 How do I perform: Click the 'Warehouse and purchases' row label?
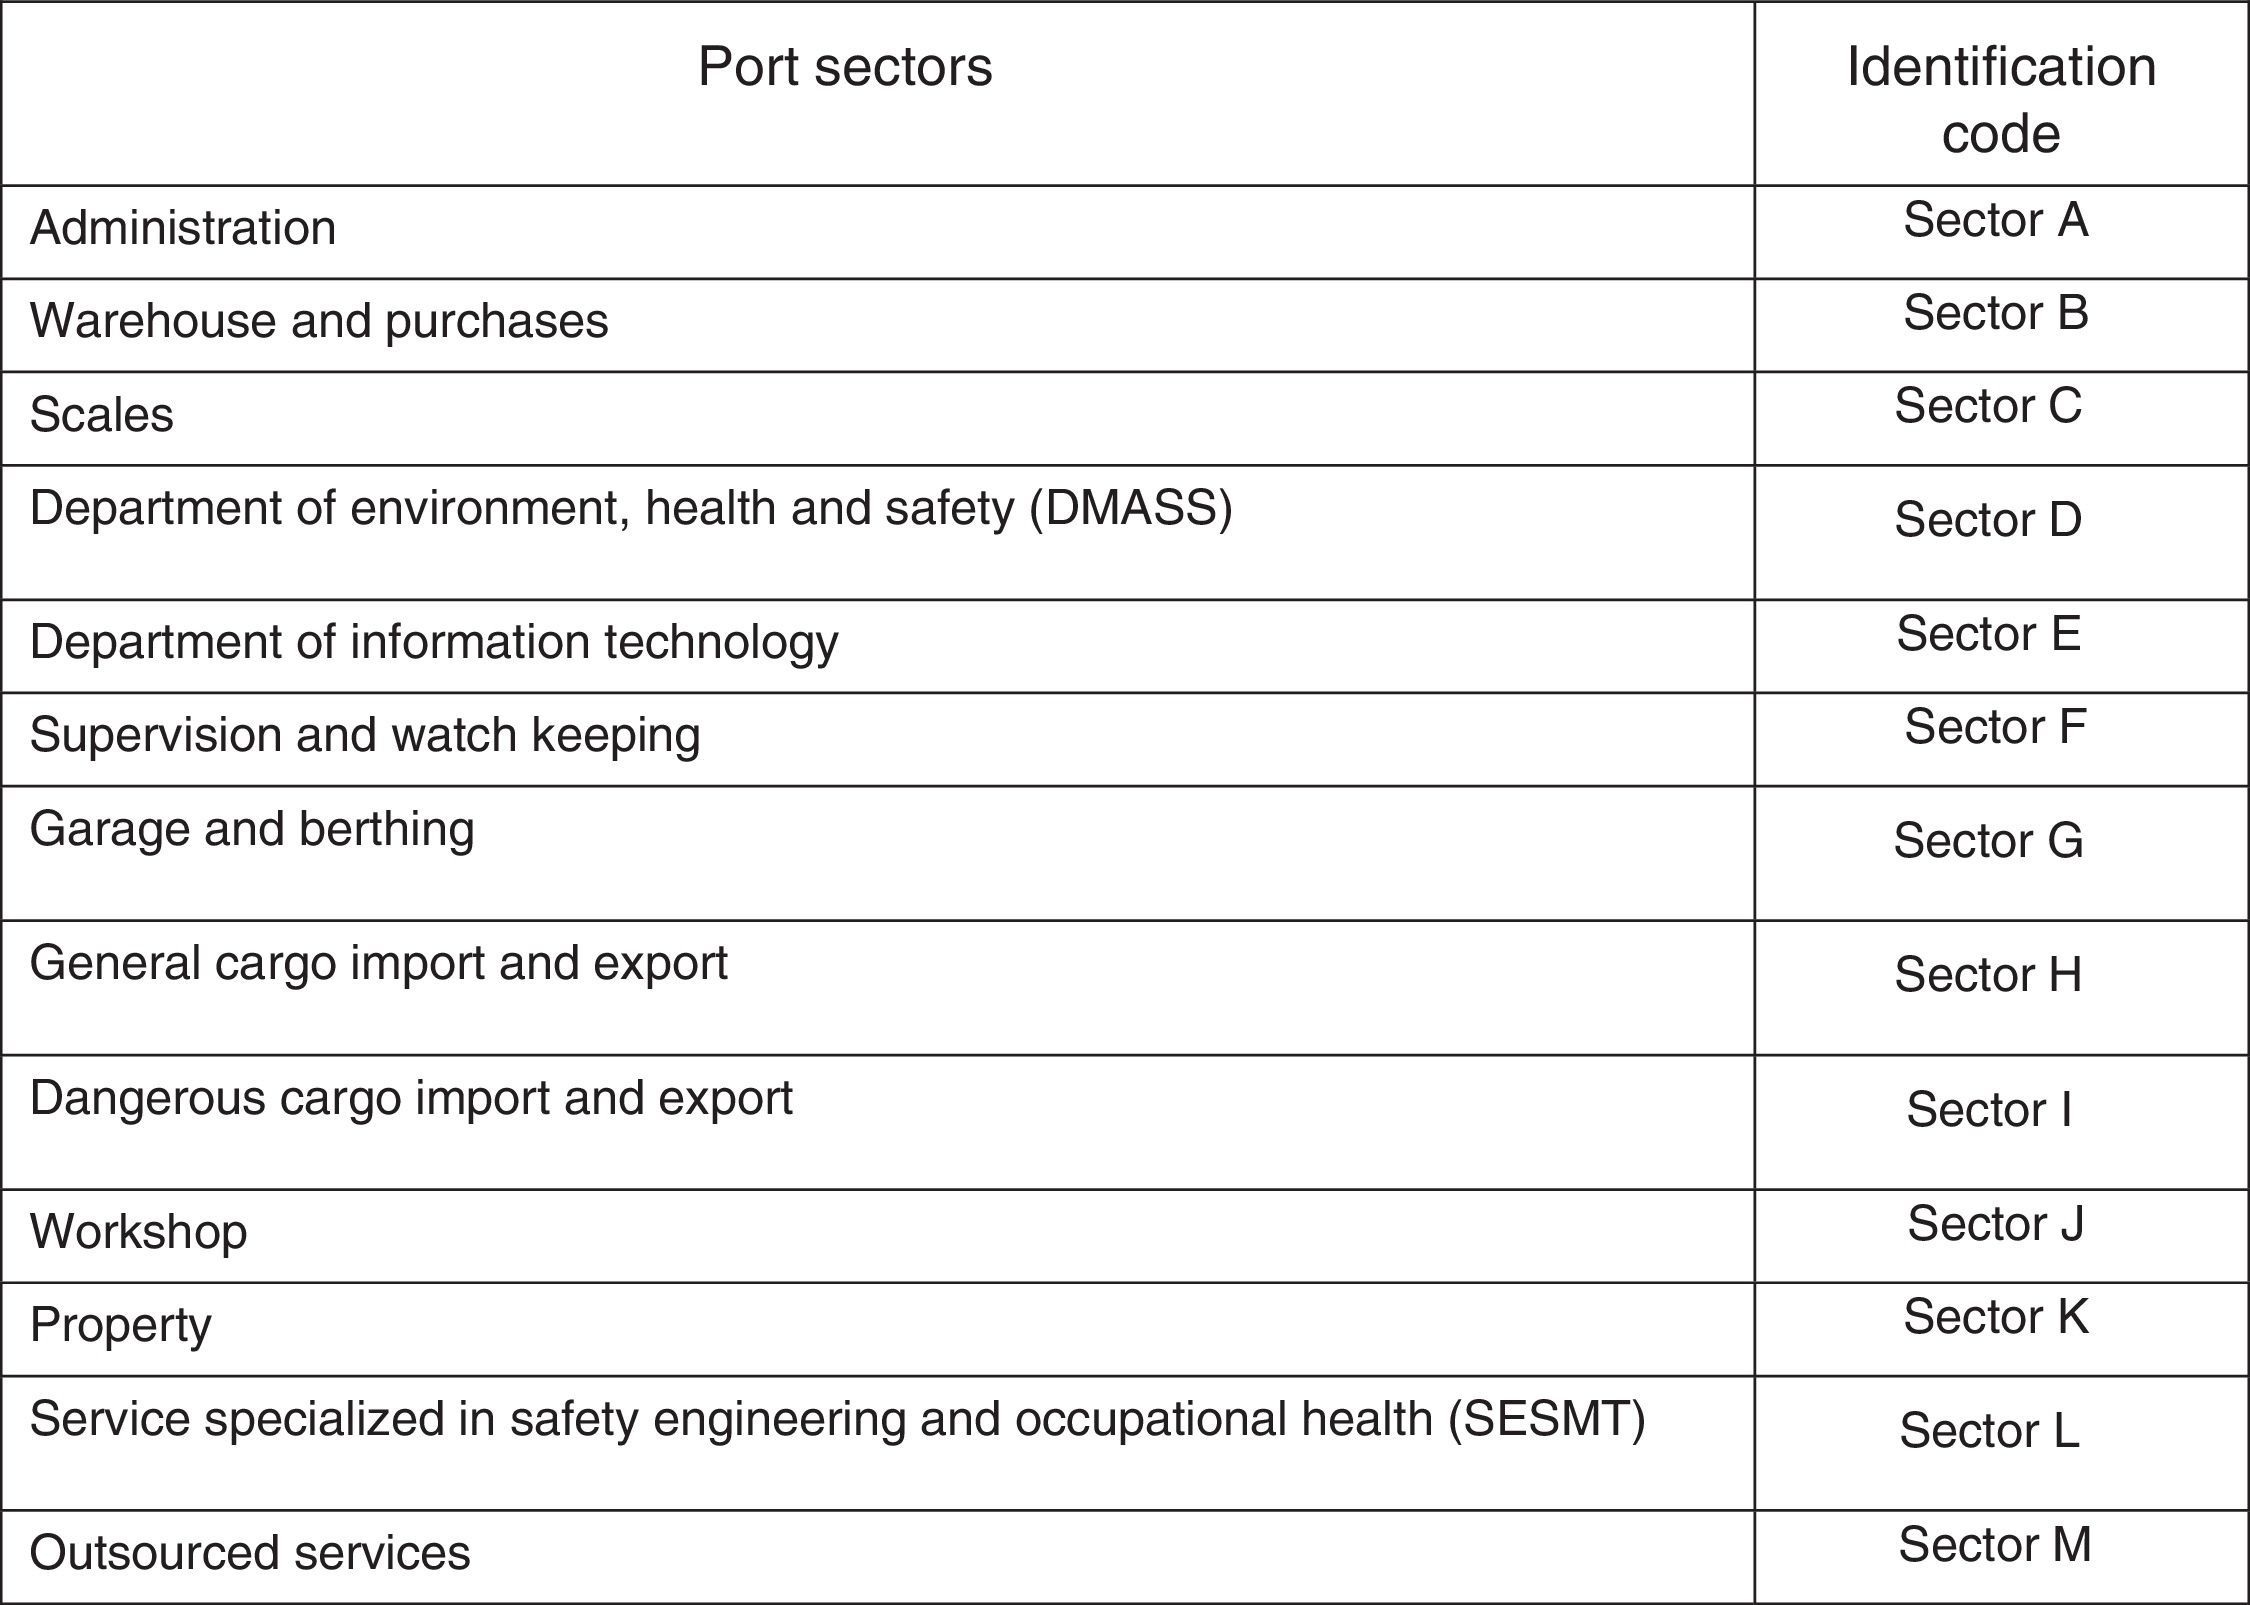point(319,321)
